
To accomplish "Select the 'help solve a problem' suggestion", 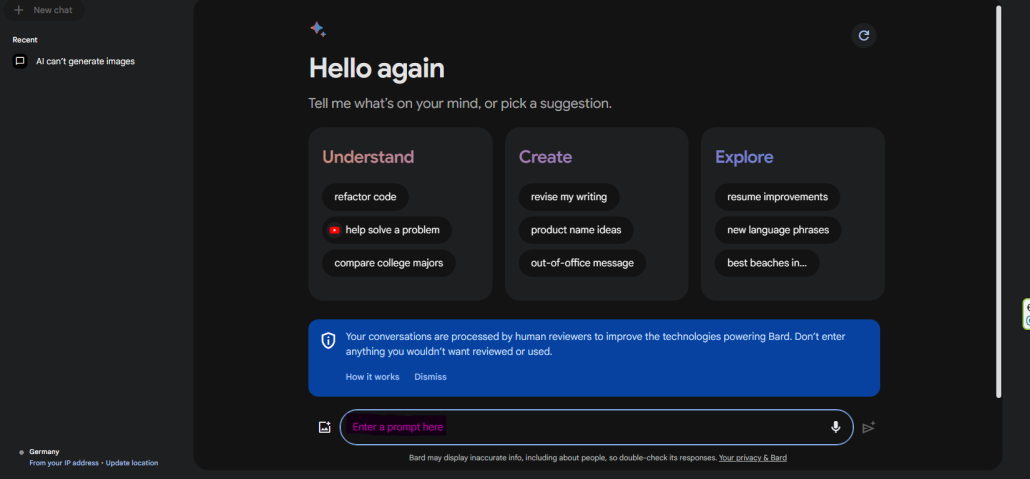I will point(387,230).
